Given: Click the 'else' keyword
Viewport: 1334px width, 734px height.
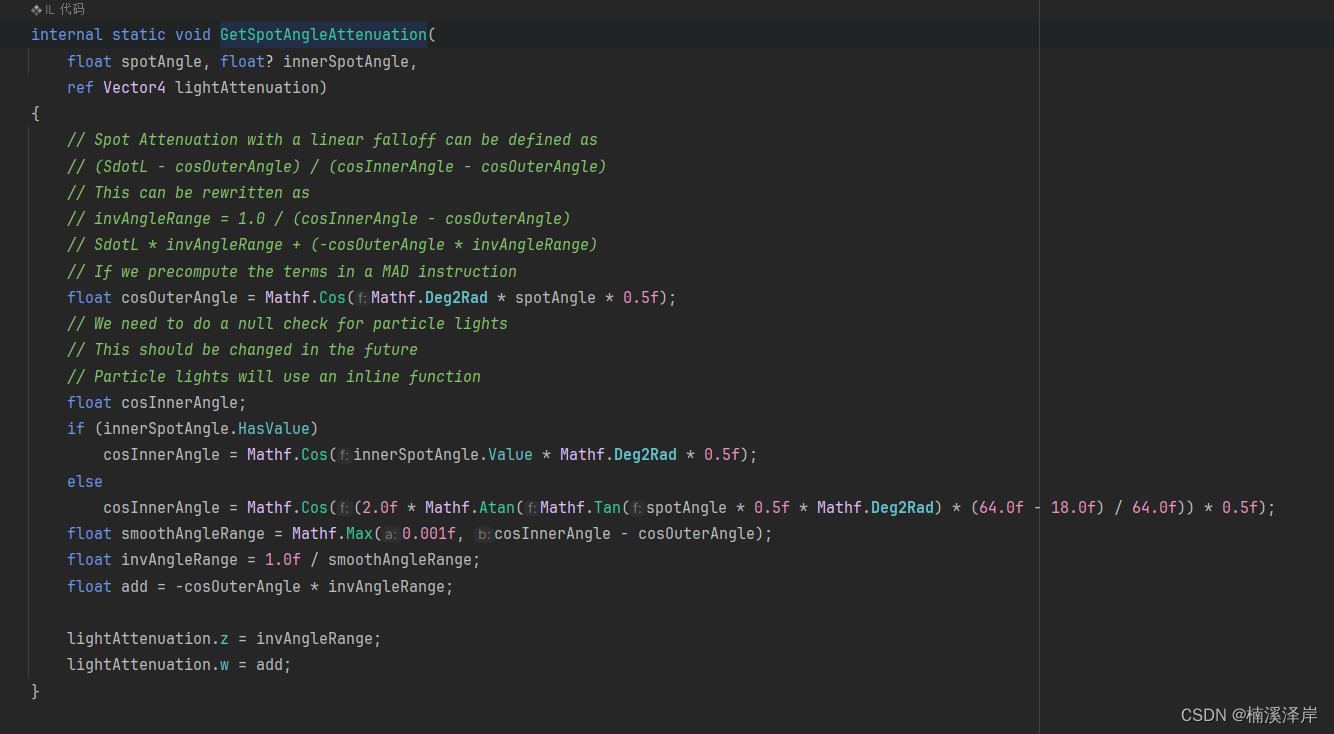Looking at the screenshot, I should [85, 482].
